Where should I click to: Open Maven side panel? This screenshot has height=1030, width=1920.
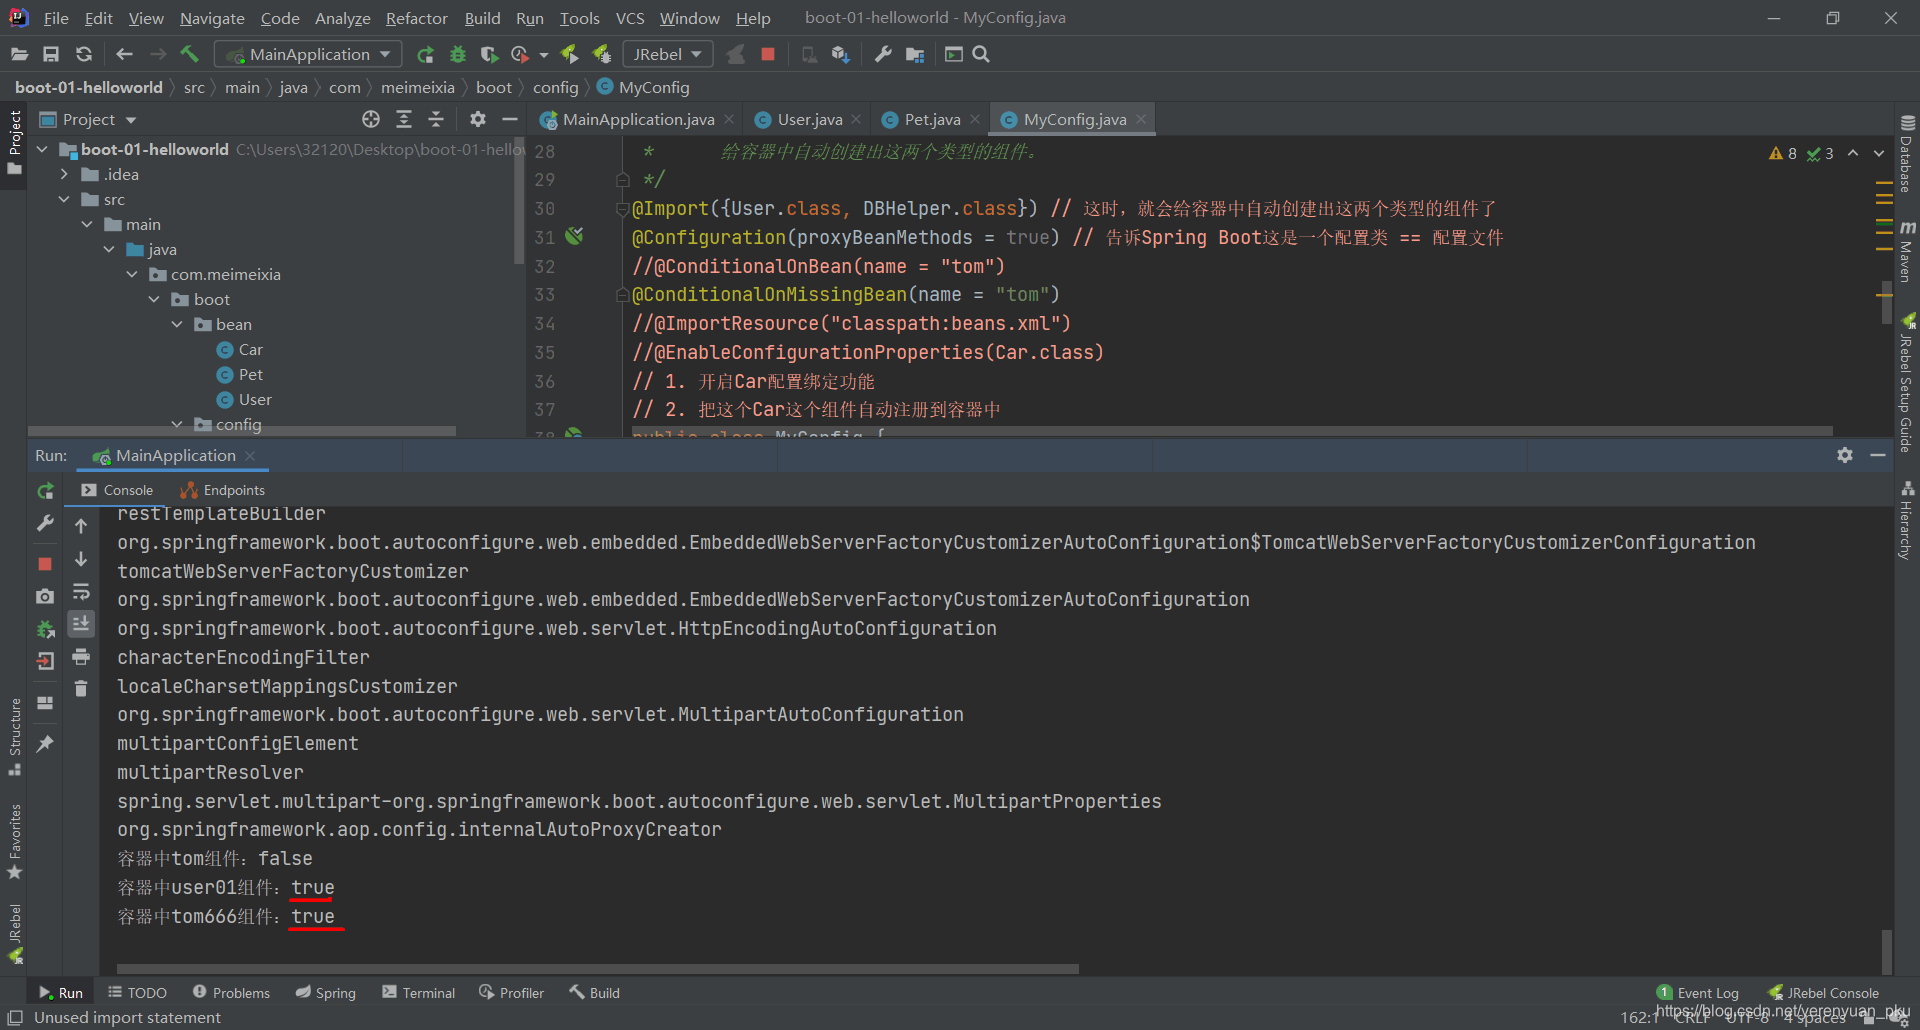tap(1907, 251)
